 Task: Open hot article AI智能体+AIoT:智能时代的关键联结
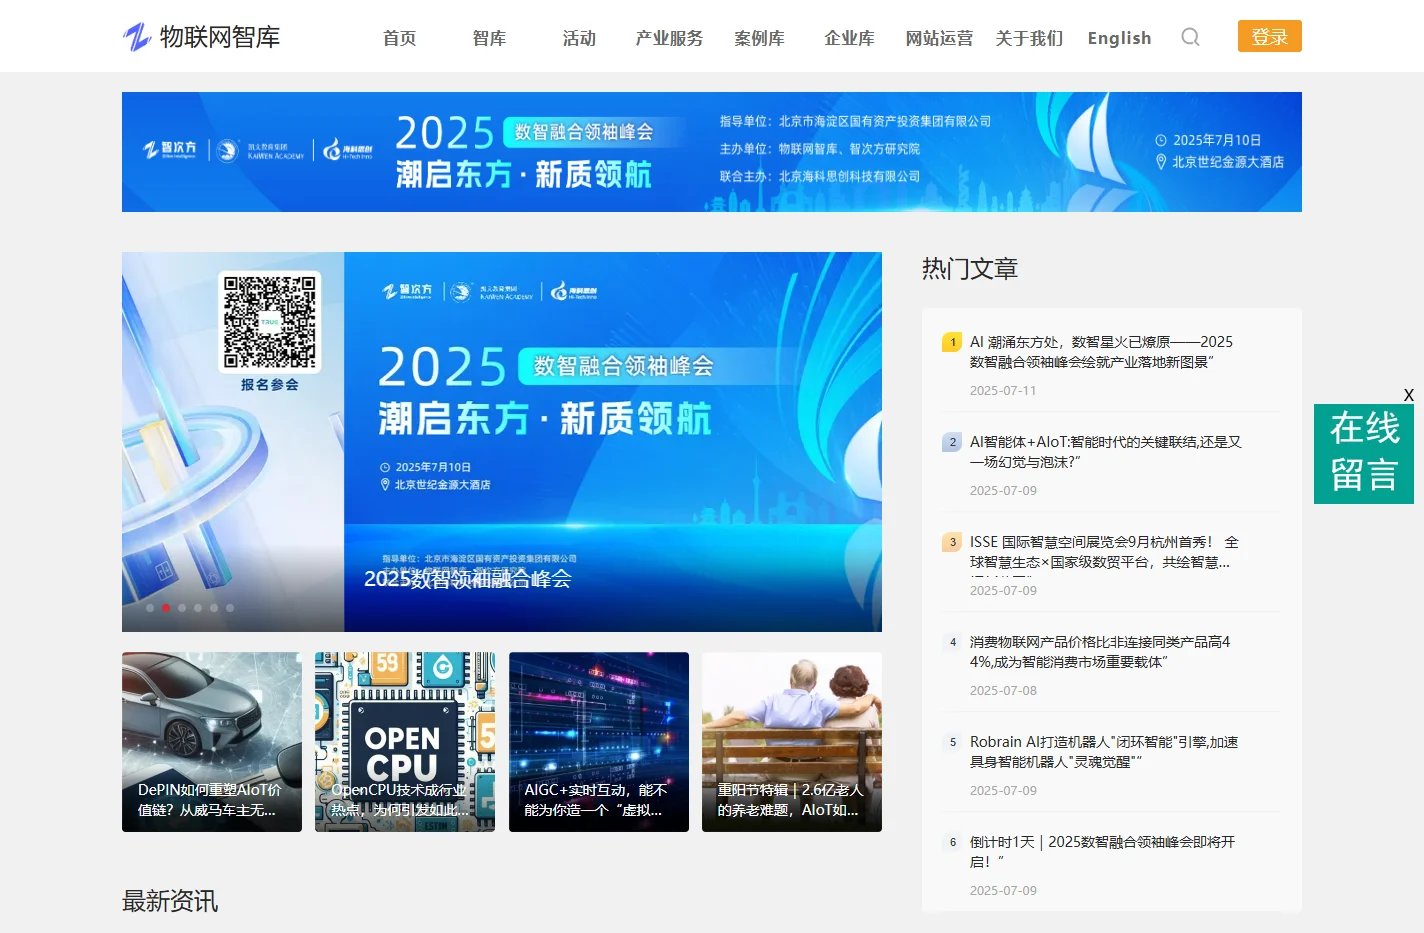(x=1105, y=452)
